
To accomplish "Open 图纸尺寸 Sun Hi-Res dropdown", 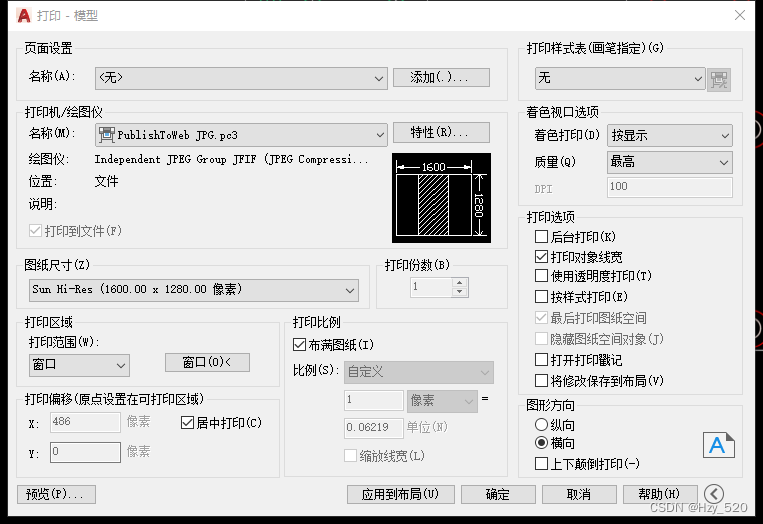I will 194,290.
